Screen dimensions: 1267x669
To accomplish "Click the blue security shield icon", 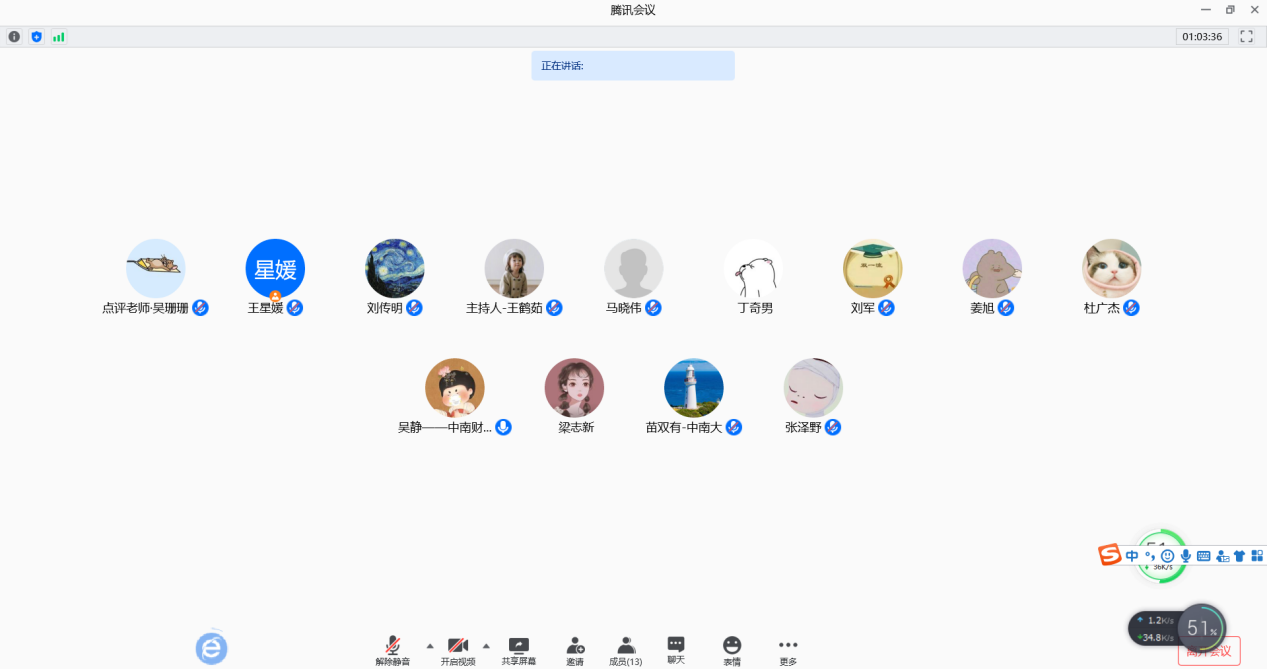I will (x=37, y=37).
